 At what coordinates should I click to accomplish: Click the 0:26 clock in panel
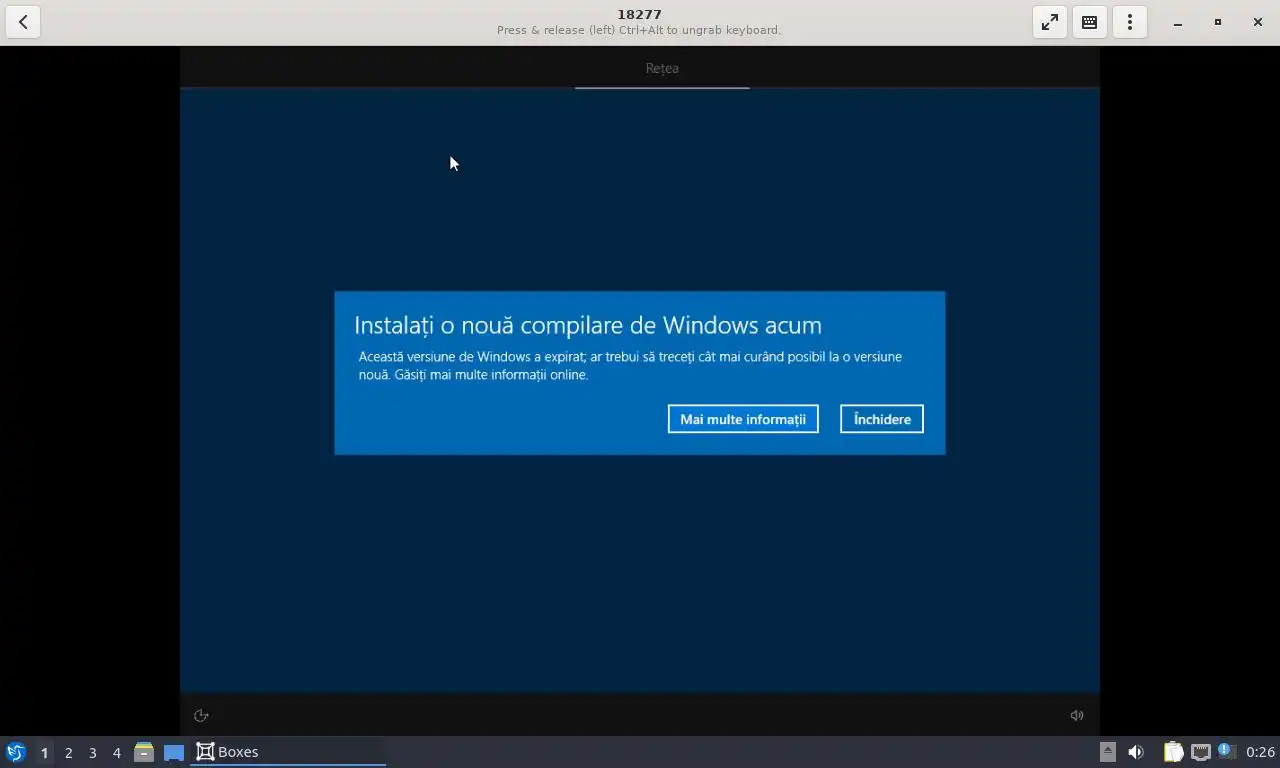(x=1260, y=752)
